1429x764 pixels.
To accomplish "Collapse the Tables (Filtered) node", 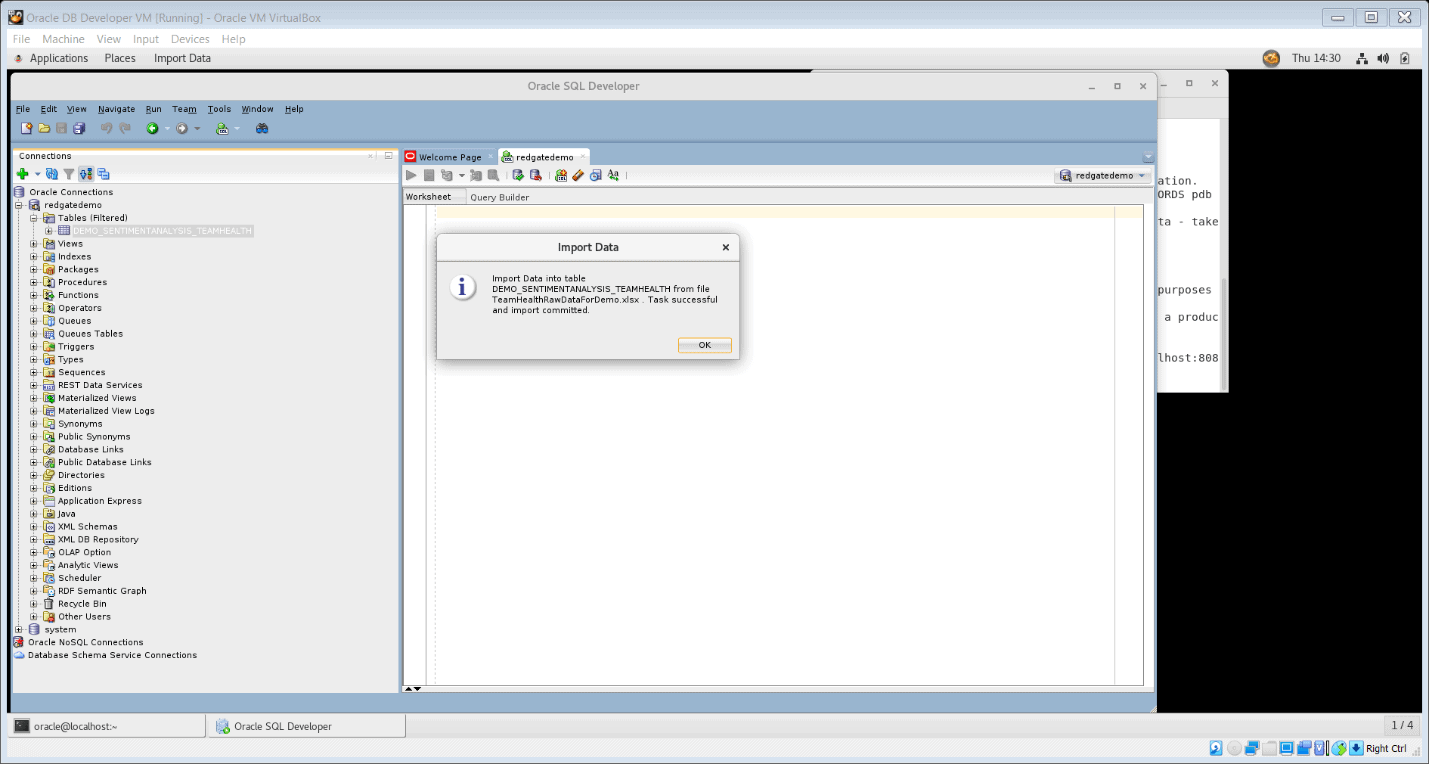I will [x=34, y=218].
